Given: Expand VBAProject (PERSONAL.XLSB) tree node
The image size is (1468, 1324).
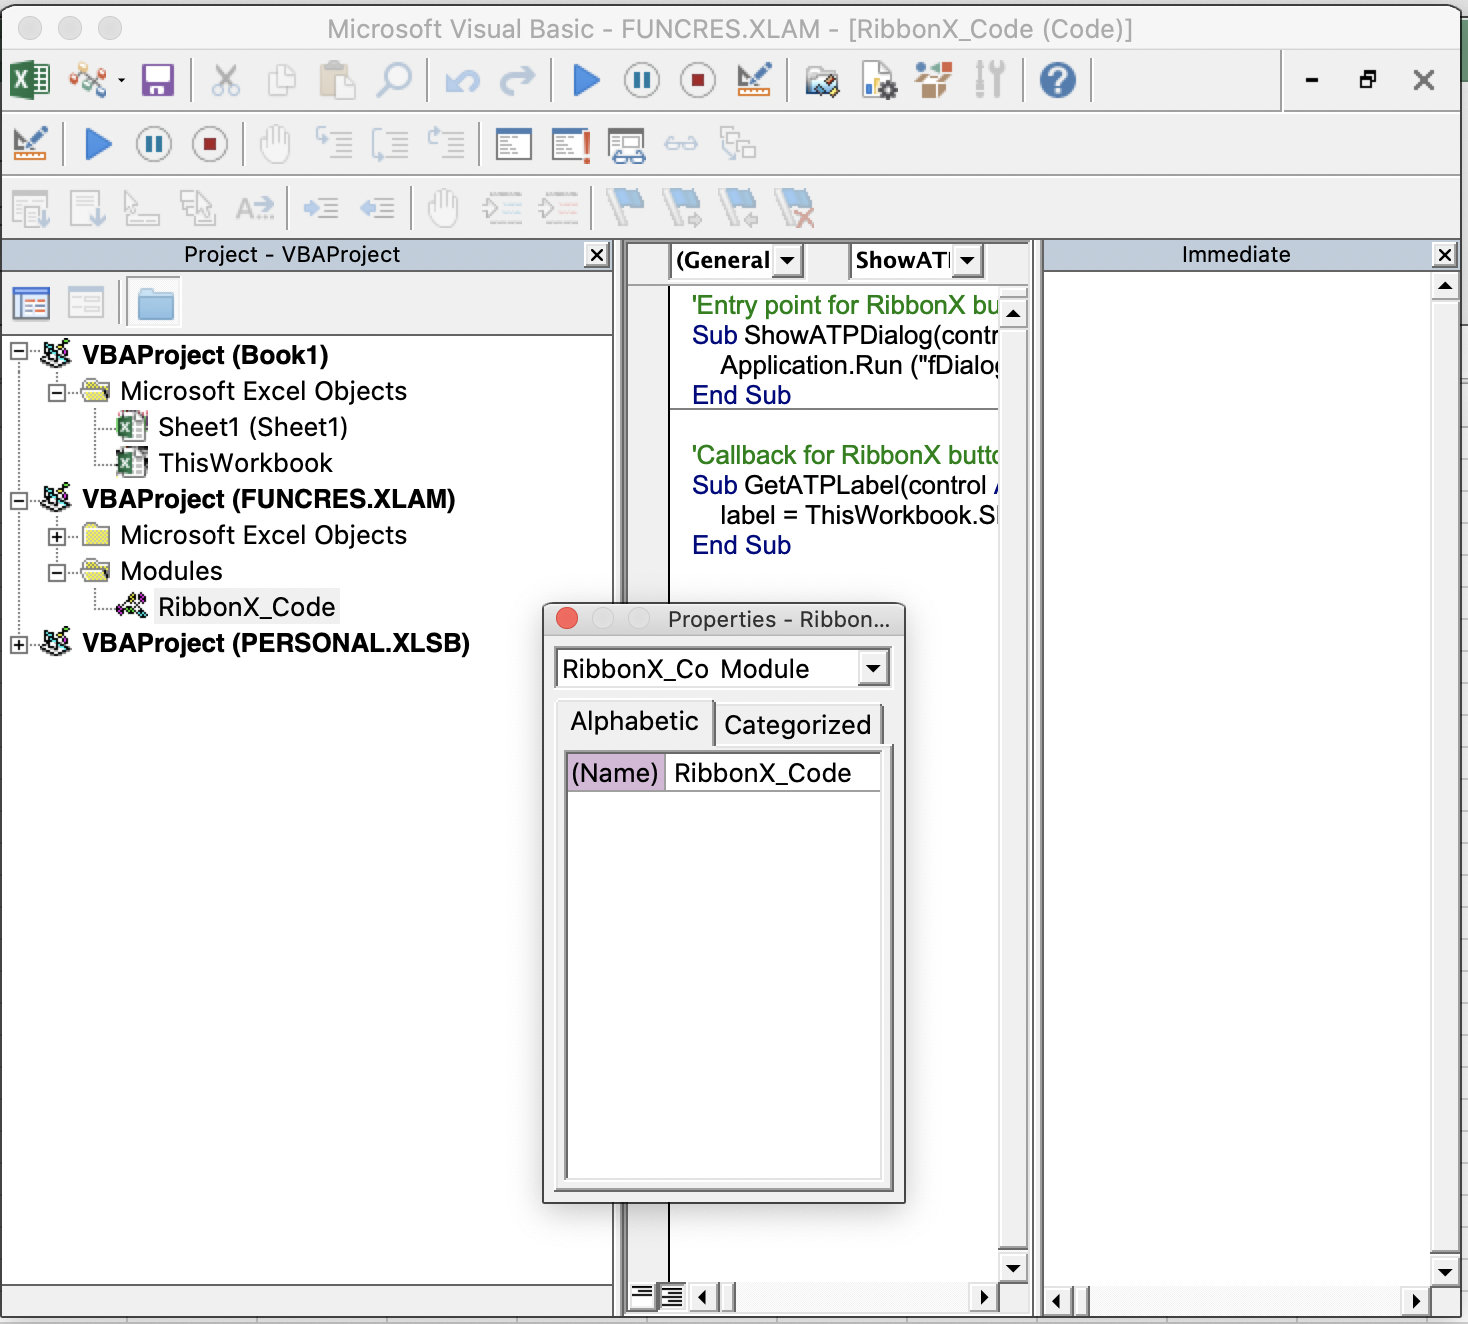Looking at the screenshot, I should tap(19, 644).
